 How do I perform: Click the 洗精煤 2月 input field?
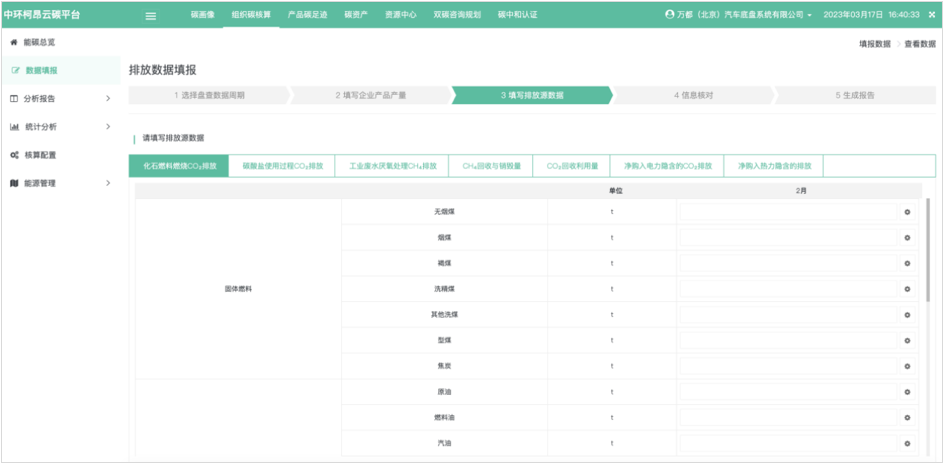click(x=788, y=289)
